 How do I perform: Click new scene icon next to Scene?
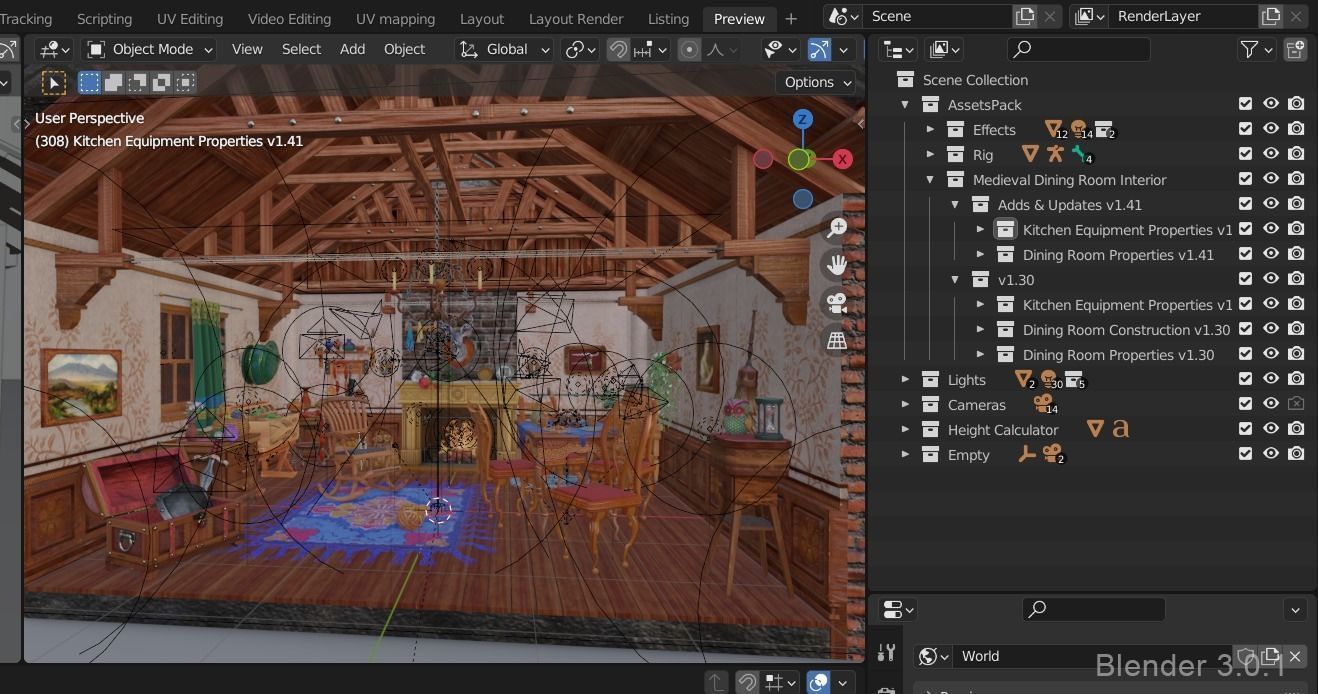coord(1025,16)
